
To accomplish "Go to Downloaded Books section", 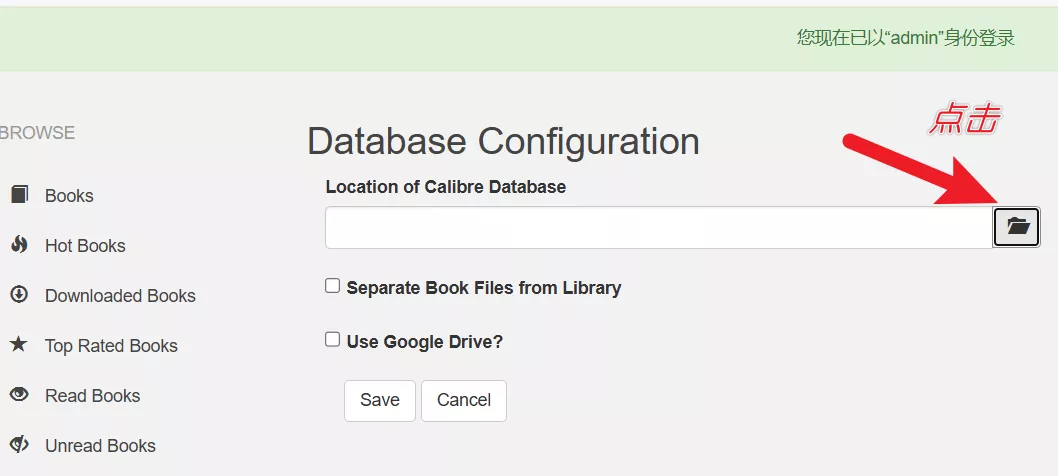I will [x=120, y=296].
